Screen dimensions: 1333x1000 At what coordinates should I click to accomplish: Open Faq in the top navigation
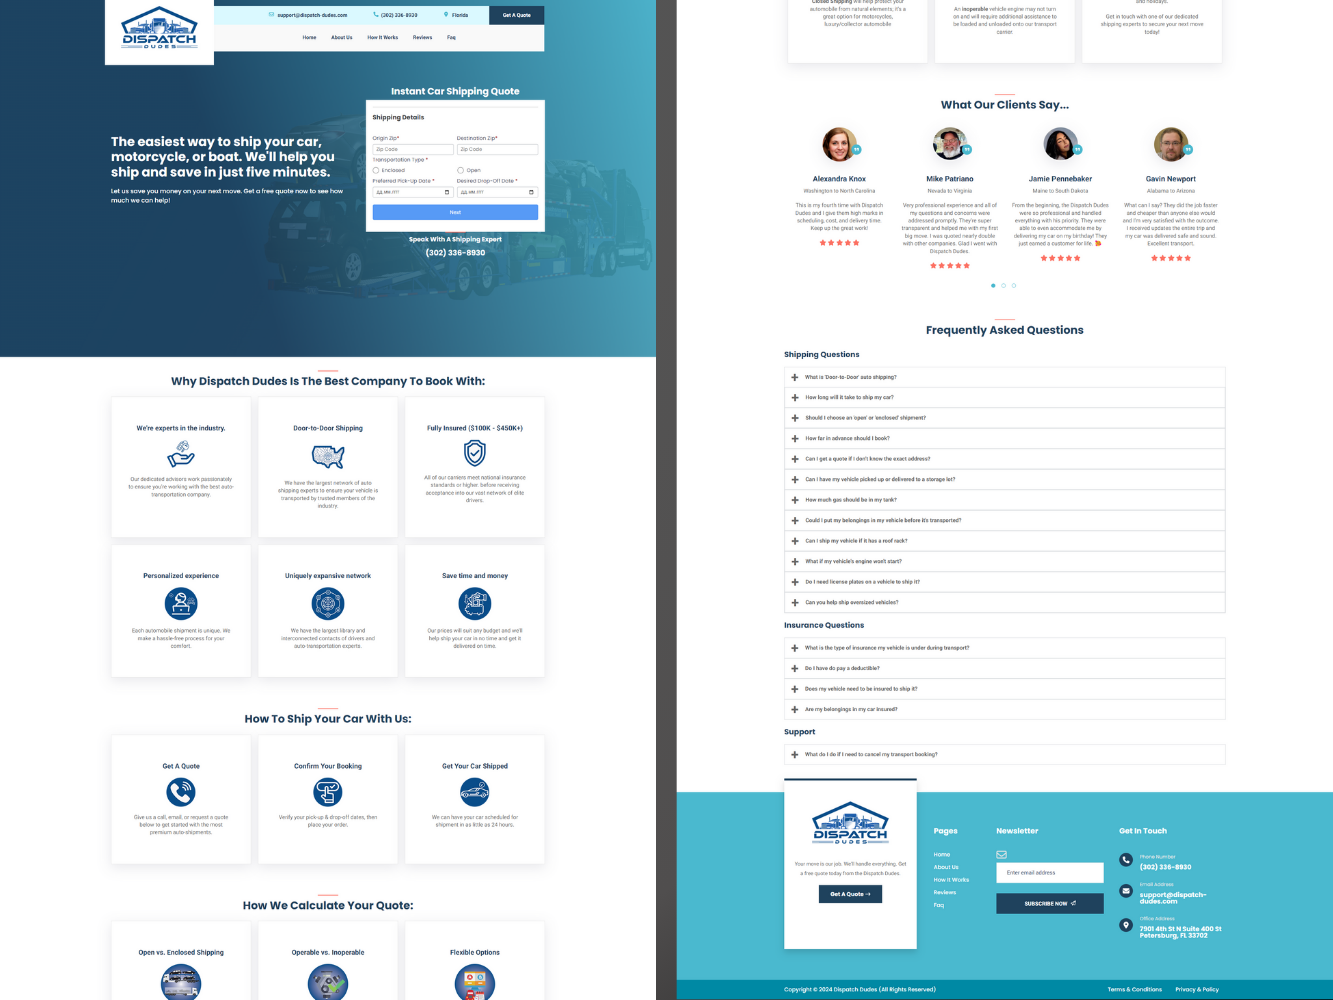[451, 38]
